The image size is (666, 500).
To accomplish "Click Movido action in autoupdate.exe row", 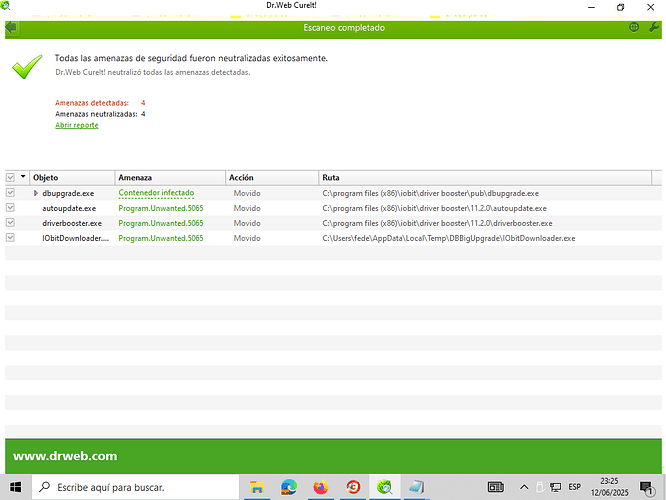I will 247,208.
